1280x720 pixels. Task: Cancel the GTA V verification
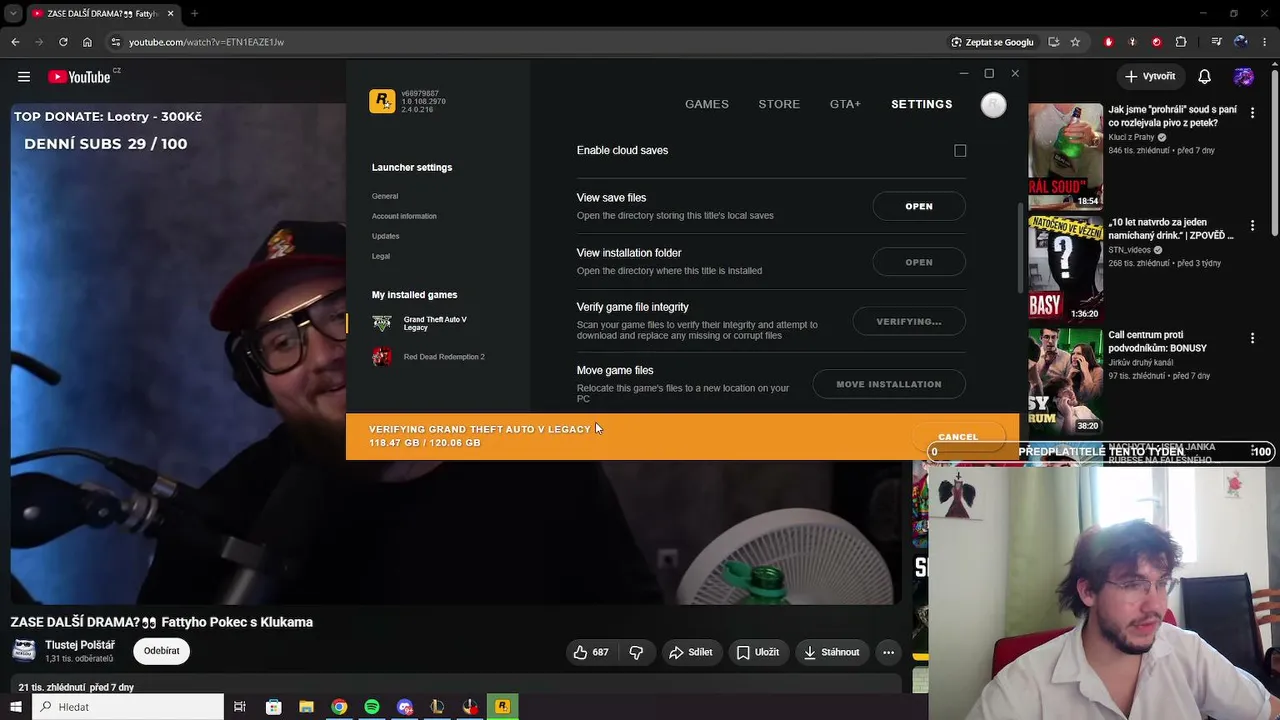958,437
